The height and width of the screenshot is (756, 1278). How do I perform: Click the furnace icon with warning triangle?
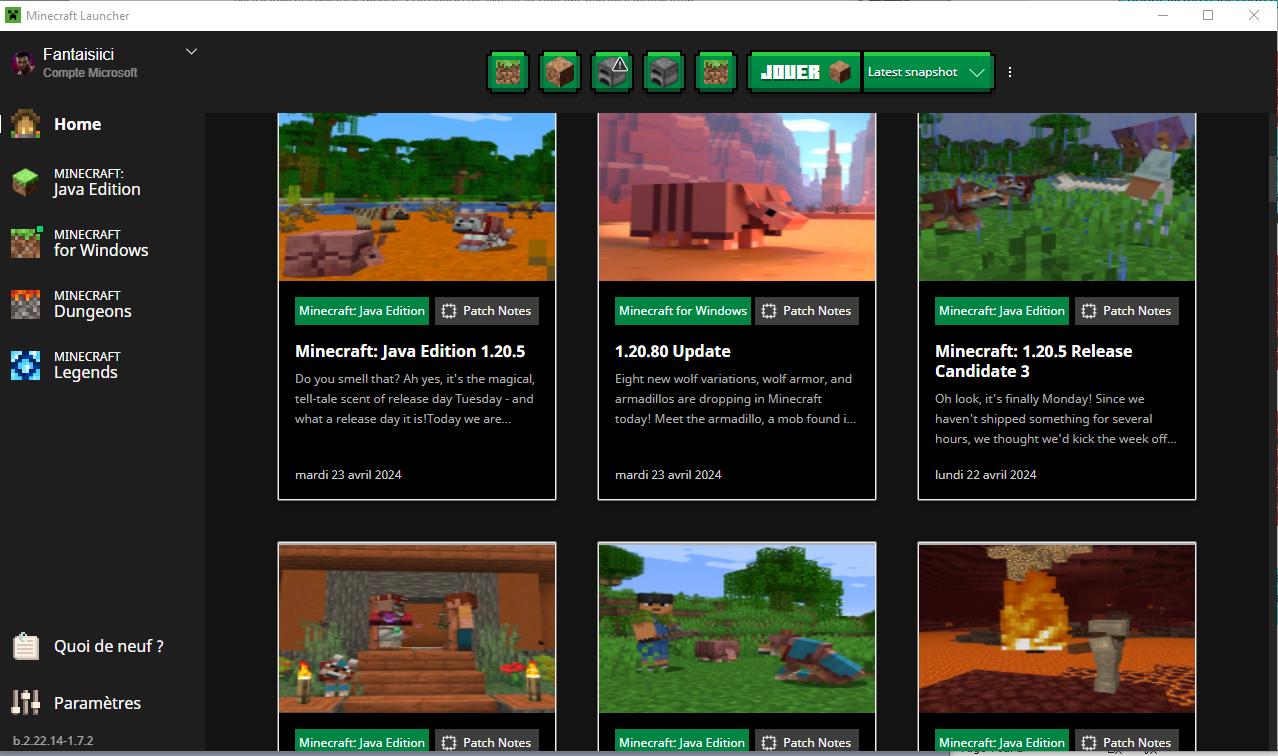pyautogui.click(x=611, y=72)
